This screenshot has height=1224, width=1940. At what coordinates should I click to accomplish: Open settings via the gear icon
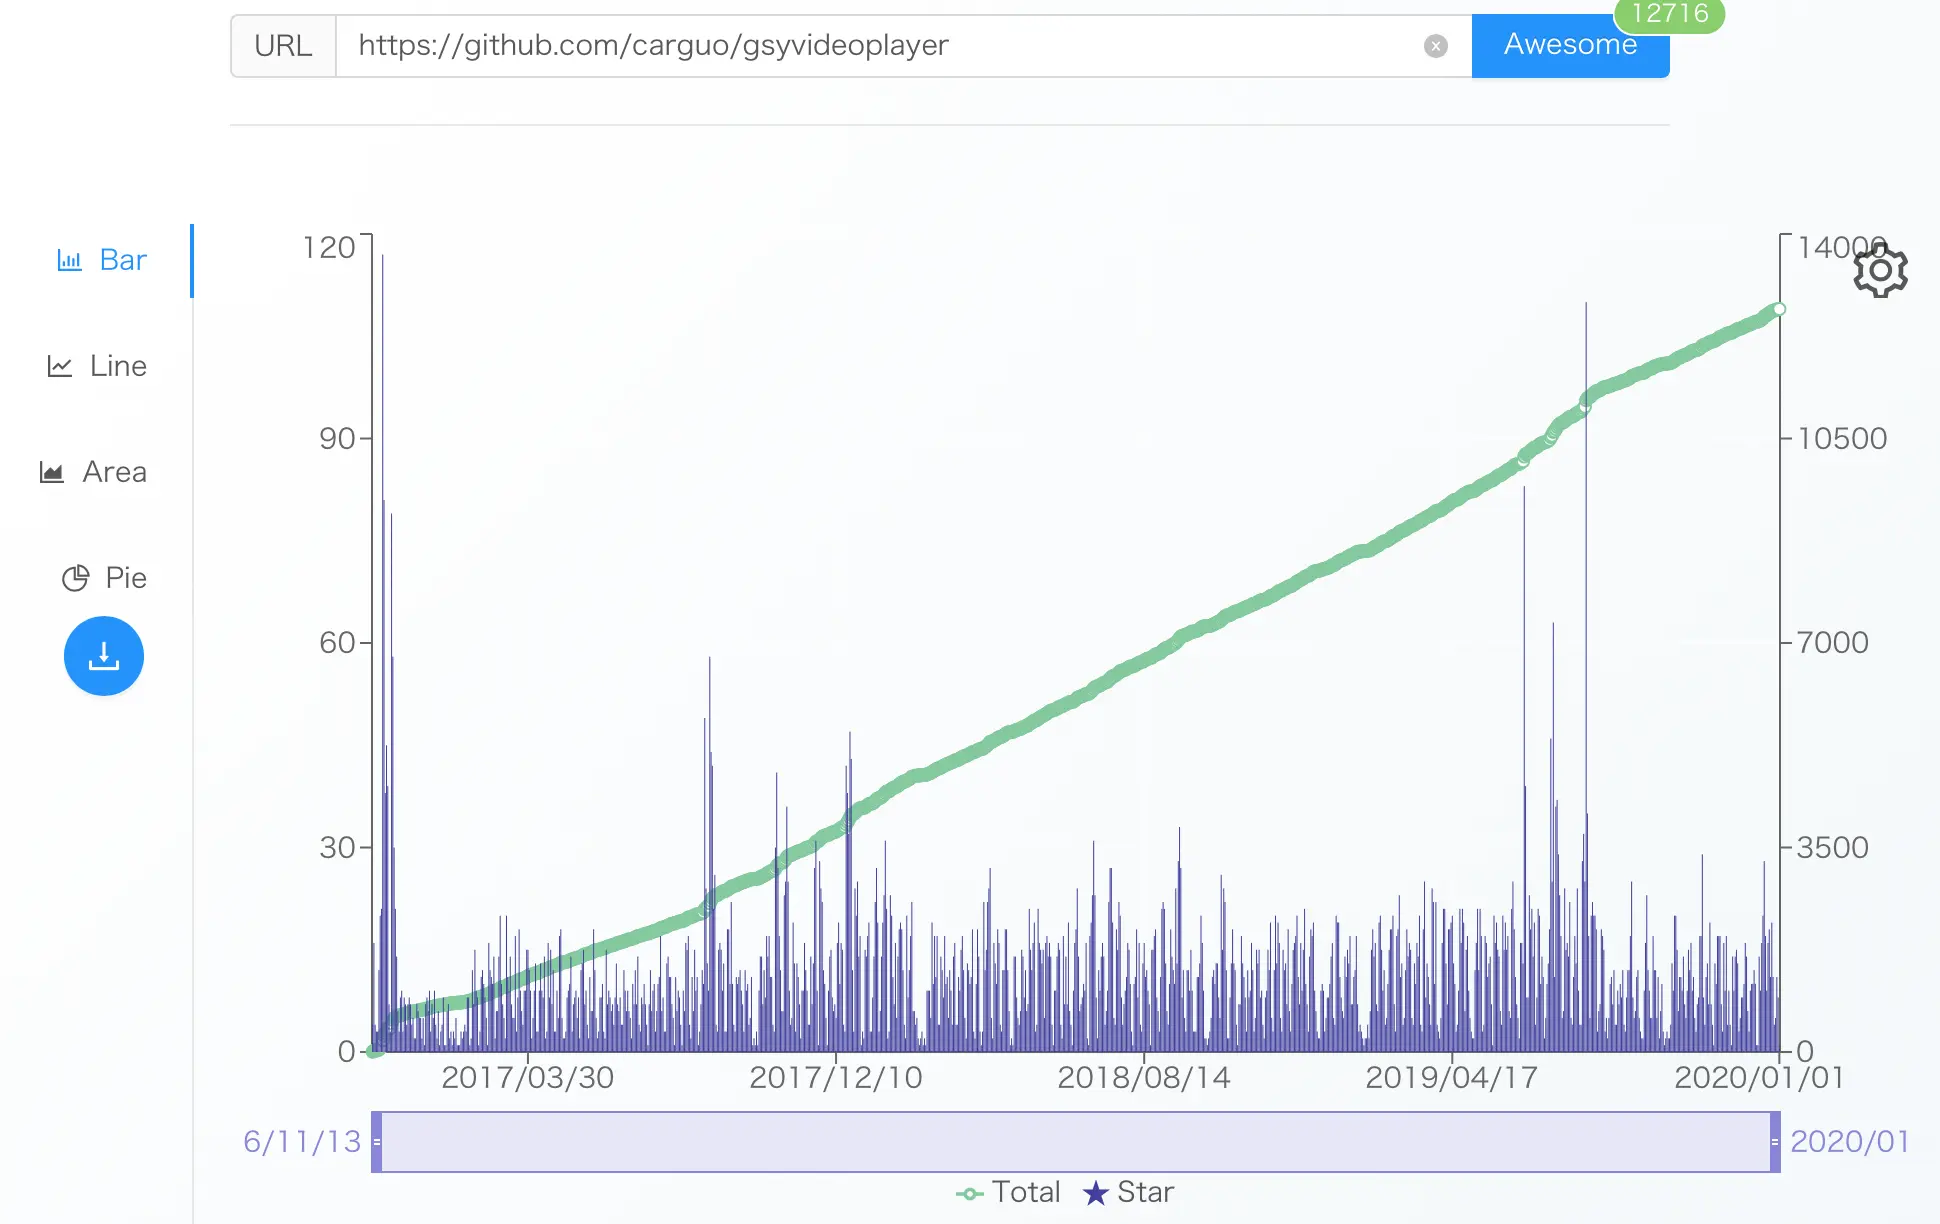coord(1880,271)
